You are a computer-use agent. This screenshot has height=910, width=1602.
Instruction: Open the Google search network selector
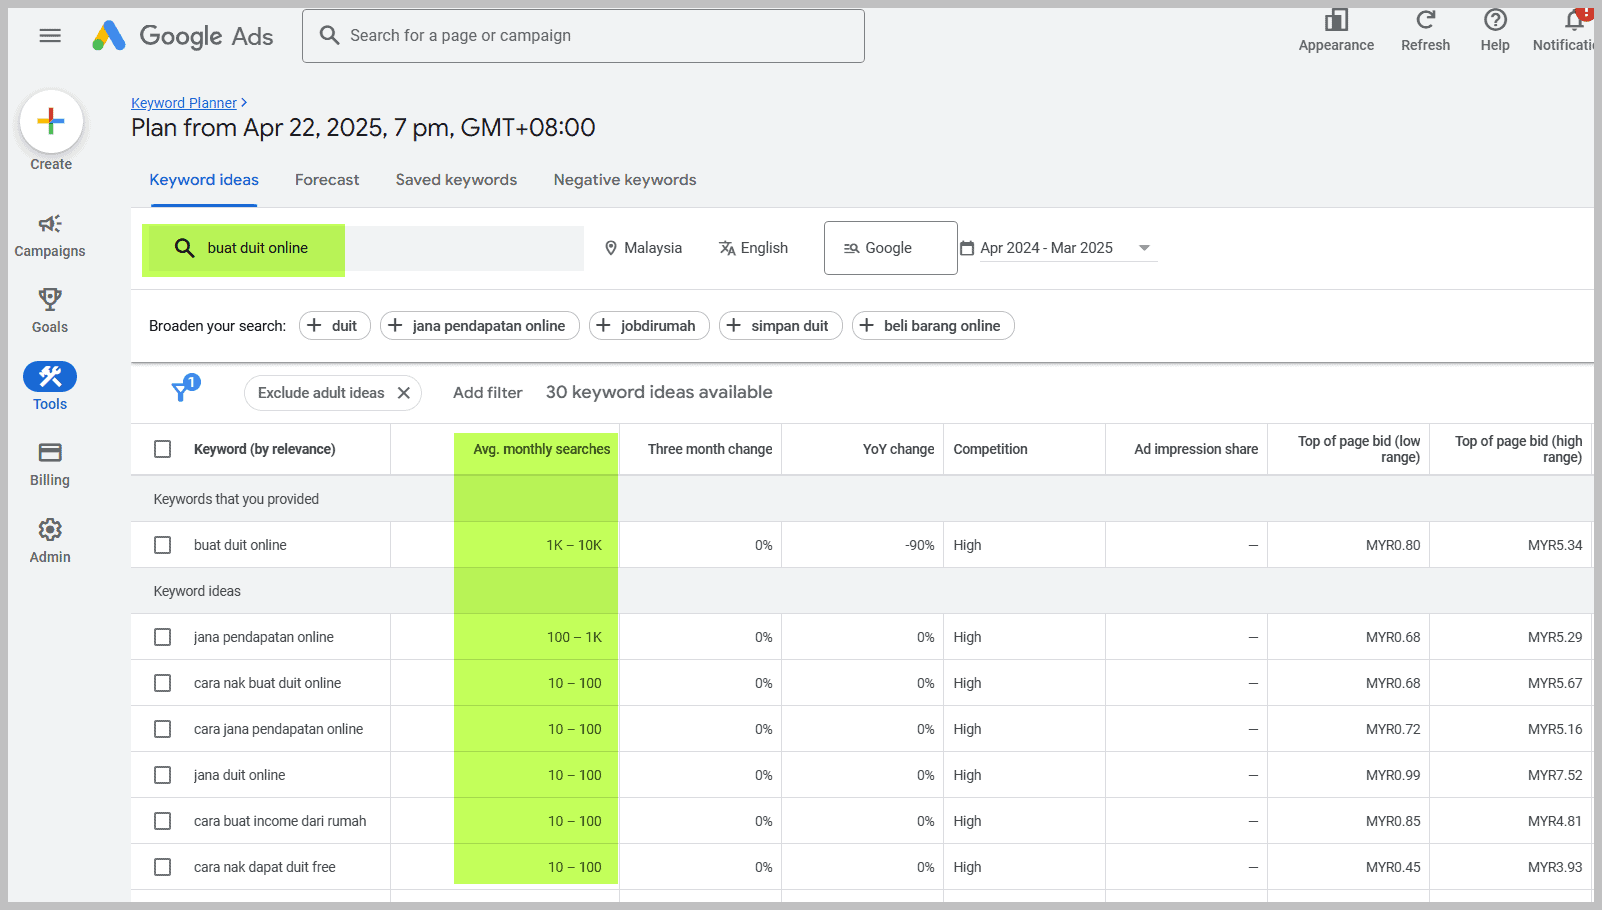889,248
